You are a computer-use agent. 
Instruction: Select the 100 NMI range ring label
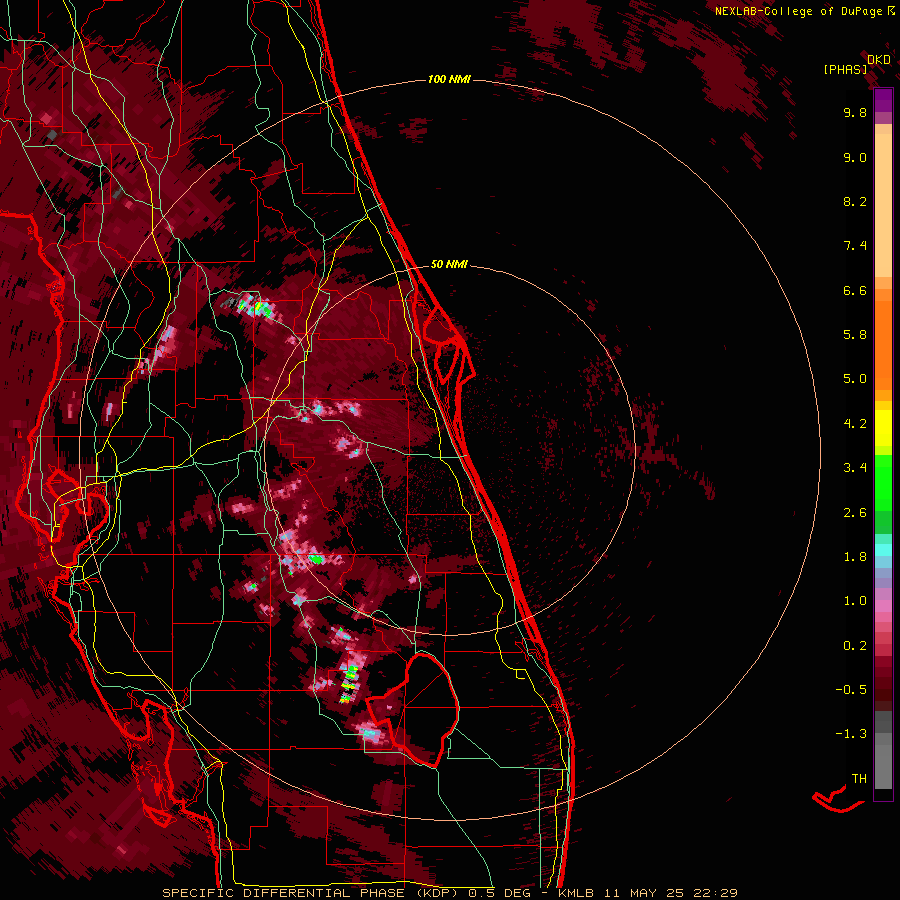449,79
